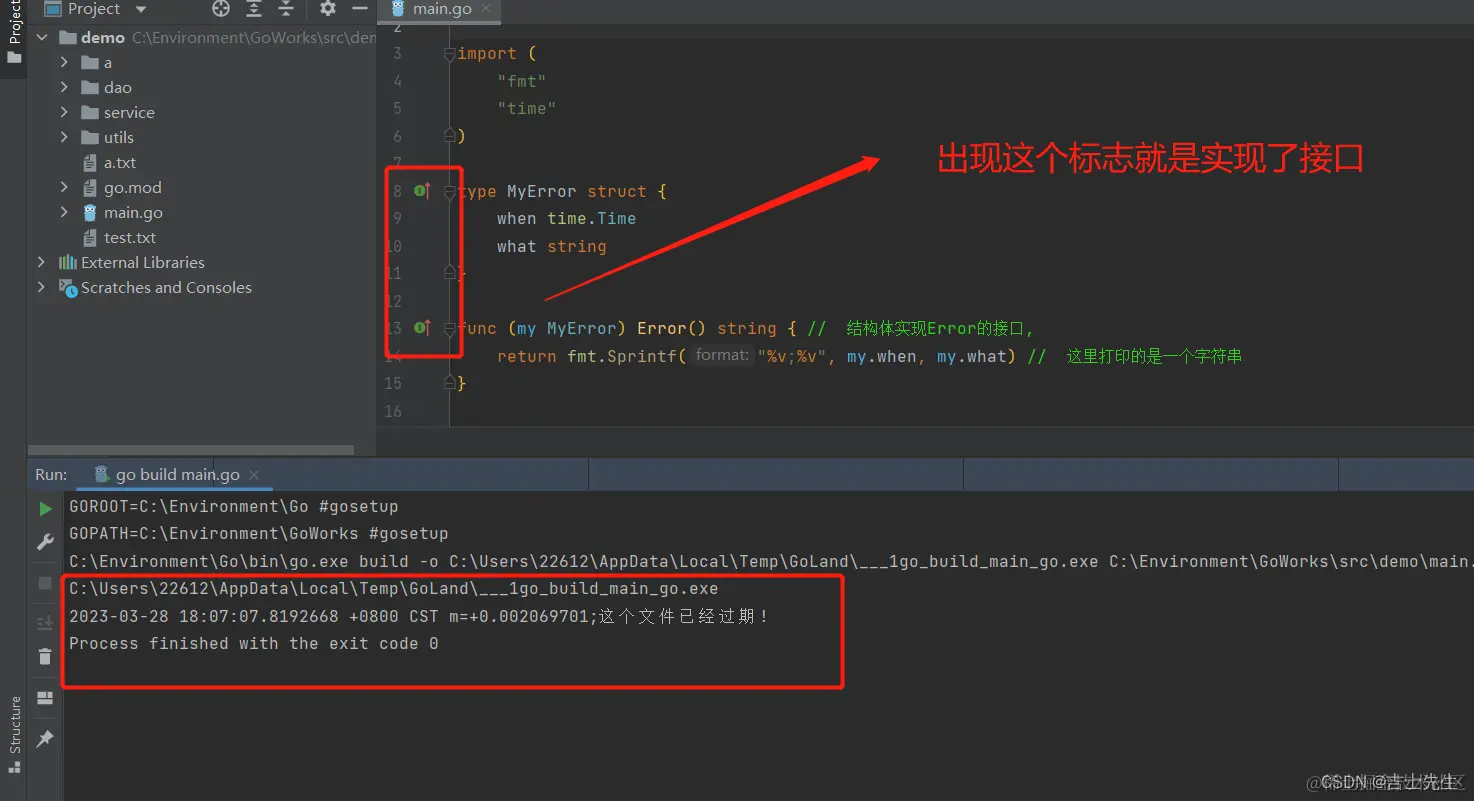Screen dimensions: 1474x801
Task: Select Scratches and Consoles node
Action: [155, 287]
